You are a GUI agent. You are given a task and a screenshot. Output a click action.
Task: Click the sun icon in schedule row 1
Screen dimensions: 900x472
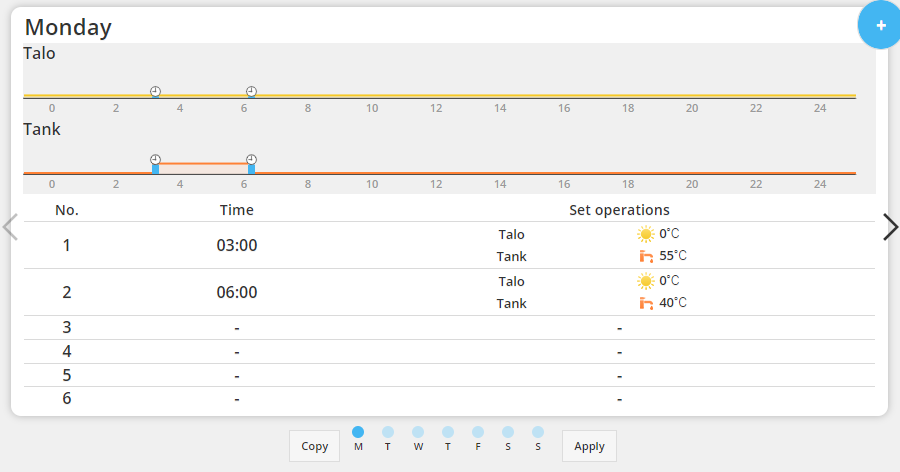646,234
